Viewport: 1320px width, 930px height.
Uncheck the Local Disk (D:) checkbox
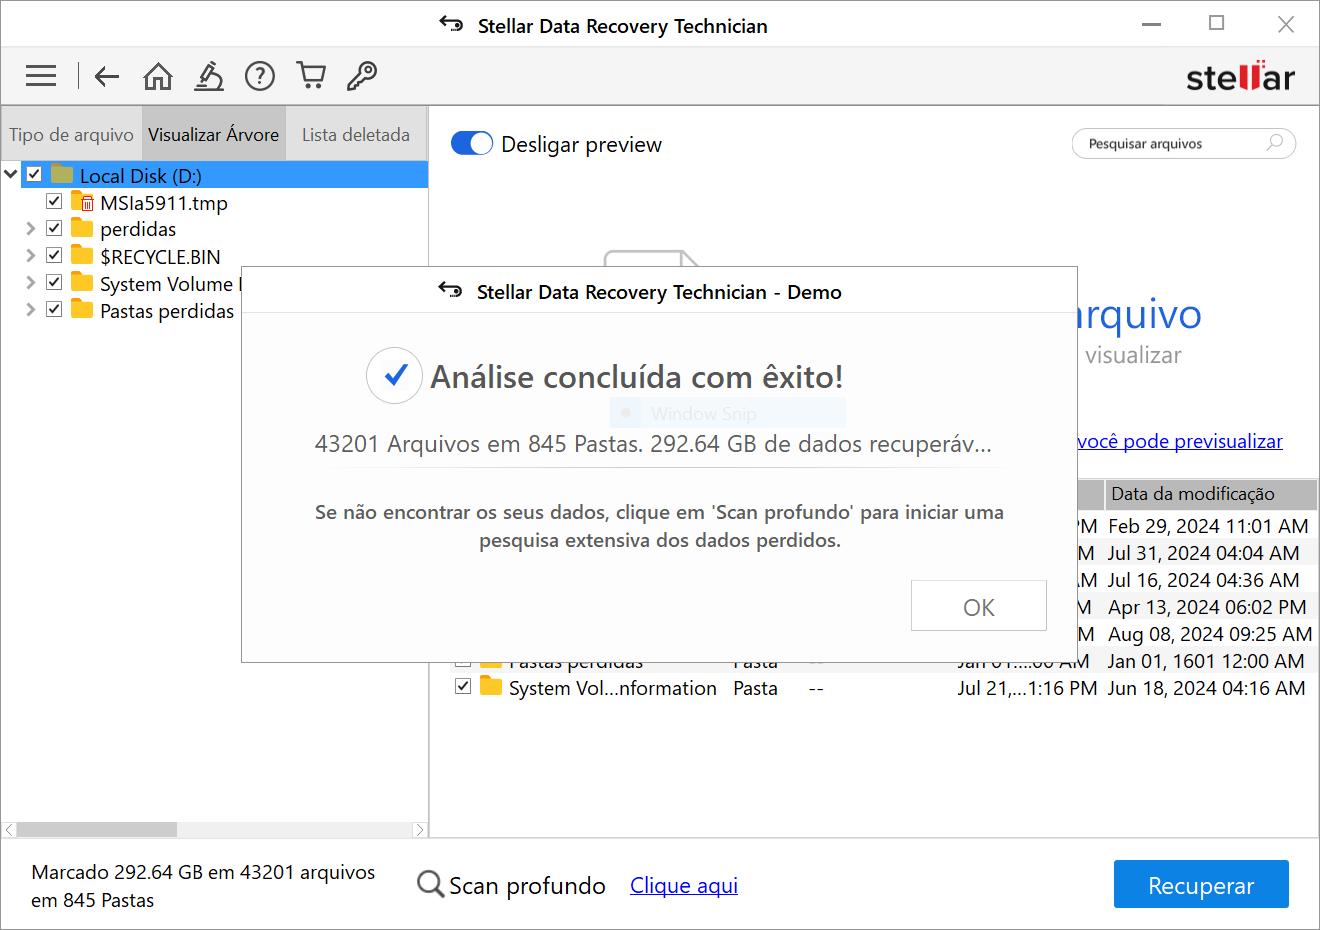34,174
